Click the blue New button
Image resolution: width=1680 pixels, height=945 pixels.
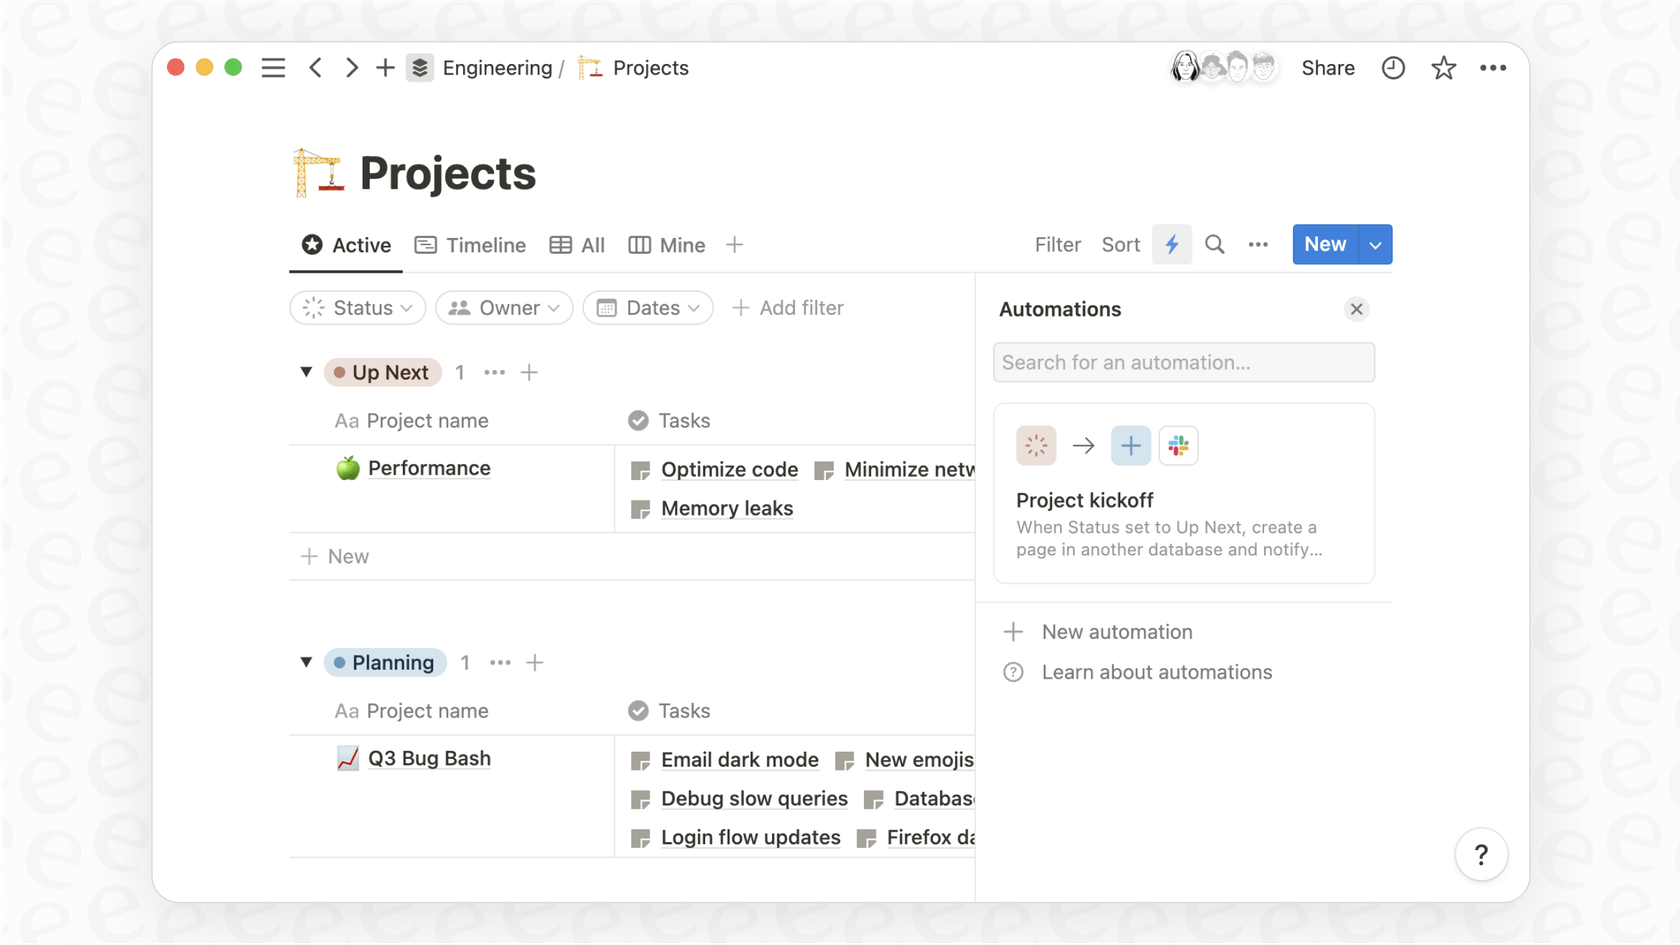(x=1324, y=244)
